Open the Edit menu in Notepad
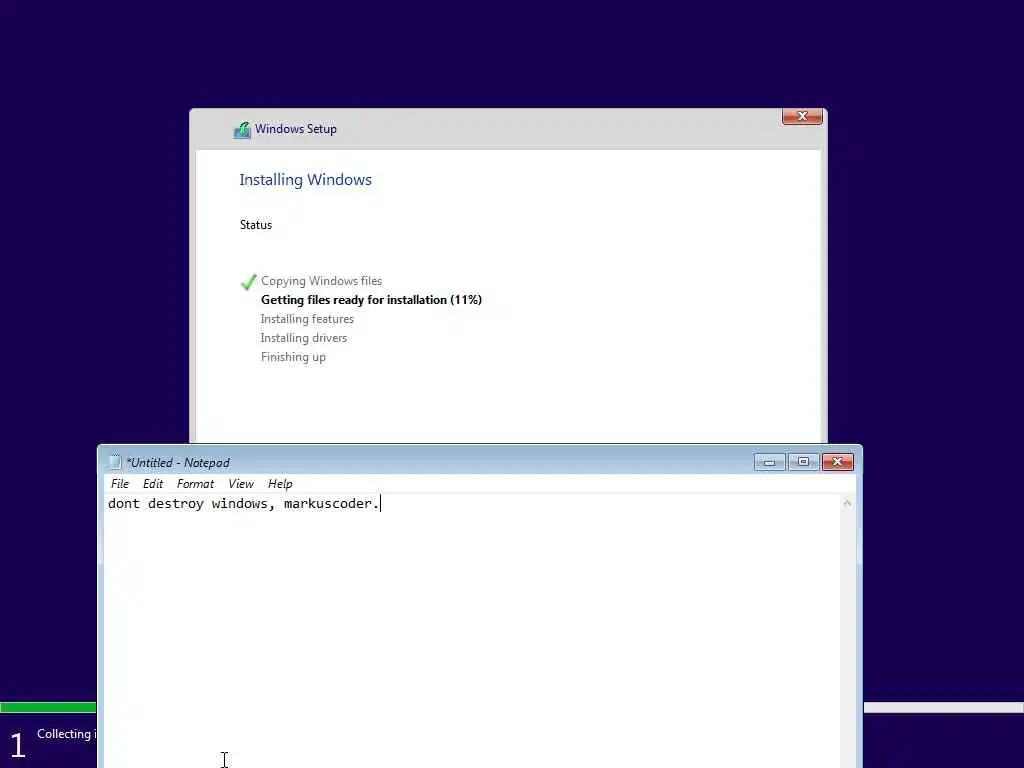This screenshot has width=1024, height=768. [153, 484]
